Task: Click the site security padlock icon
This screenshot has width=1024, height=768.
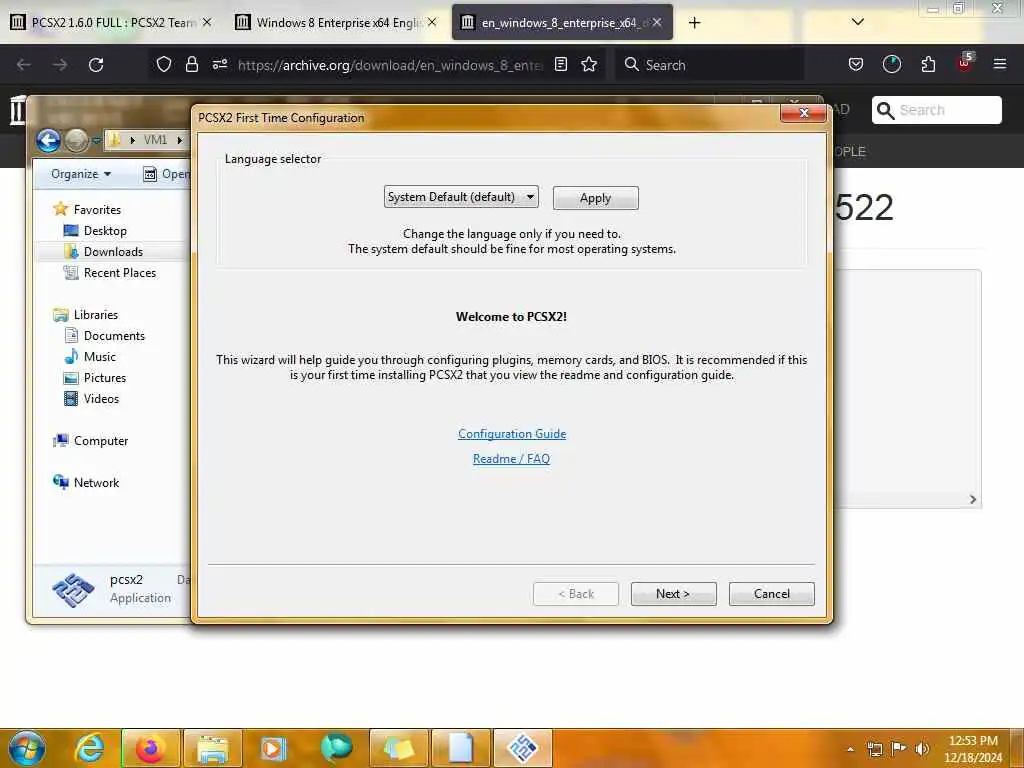Action: (191, 65)
